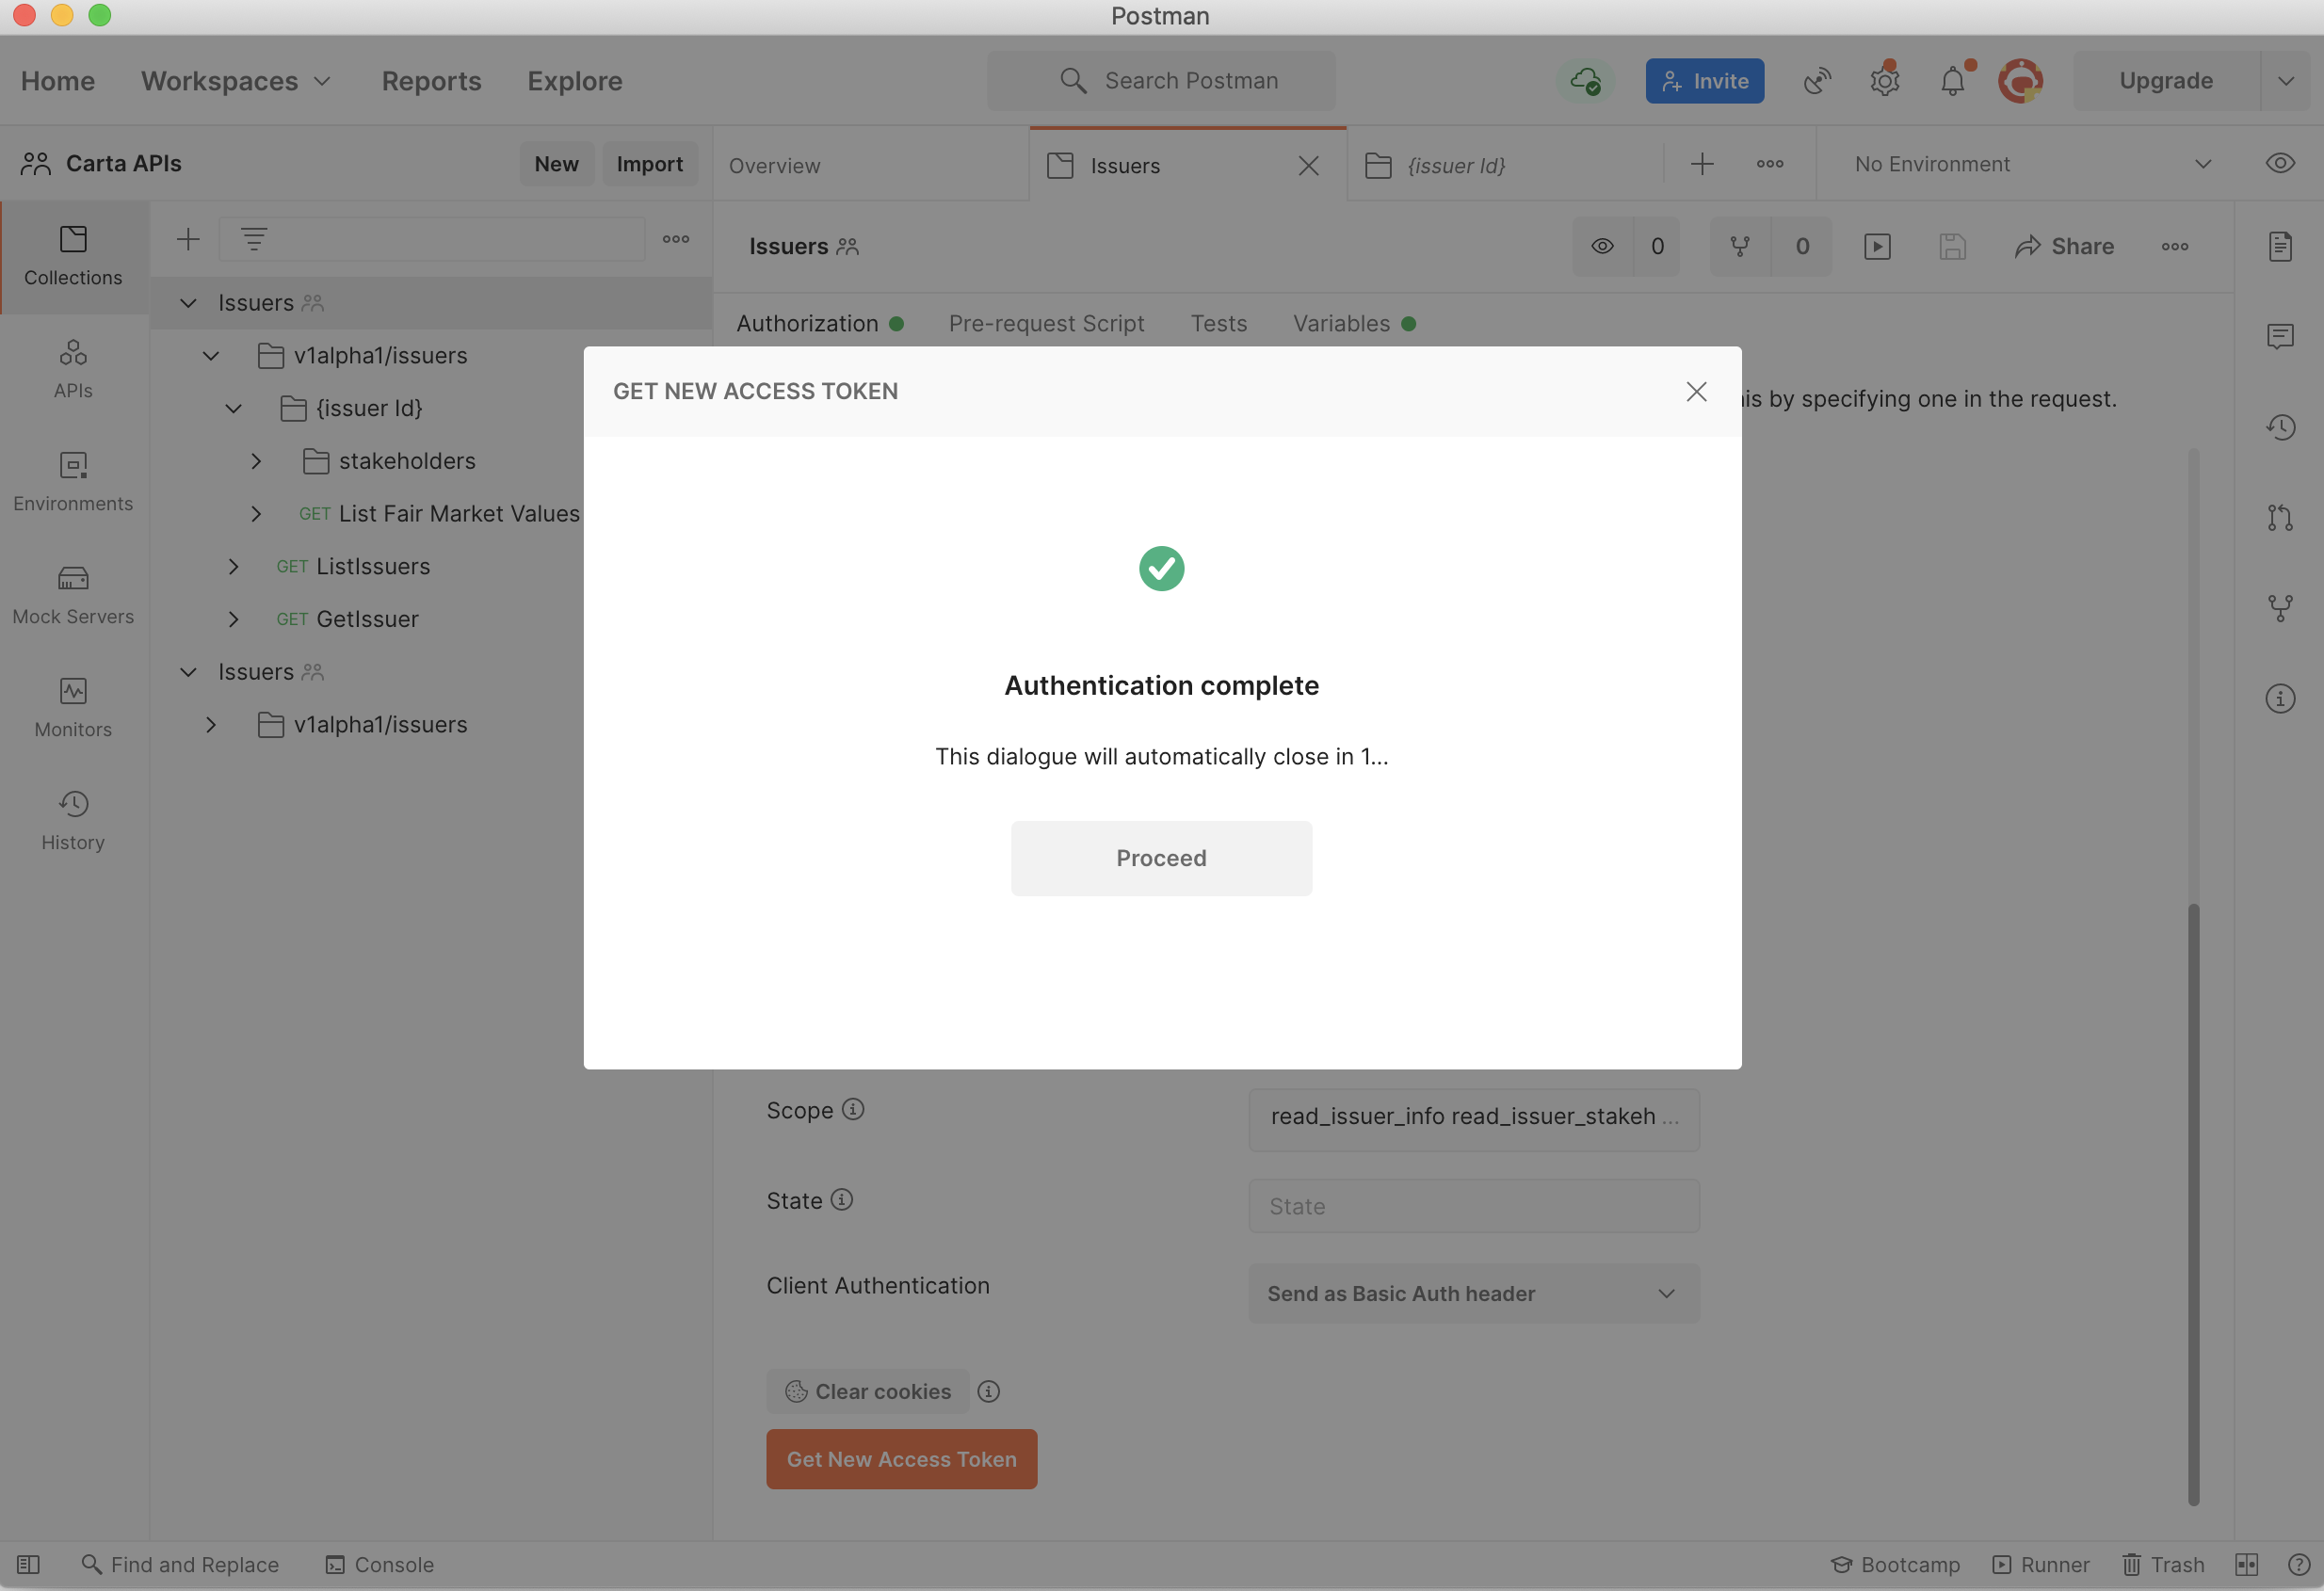
Task: Open the Console from status bar
Action: point(380,1565)
